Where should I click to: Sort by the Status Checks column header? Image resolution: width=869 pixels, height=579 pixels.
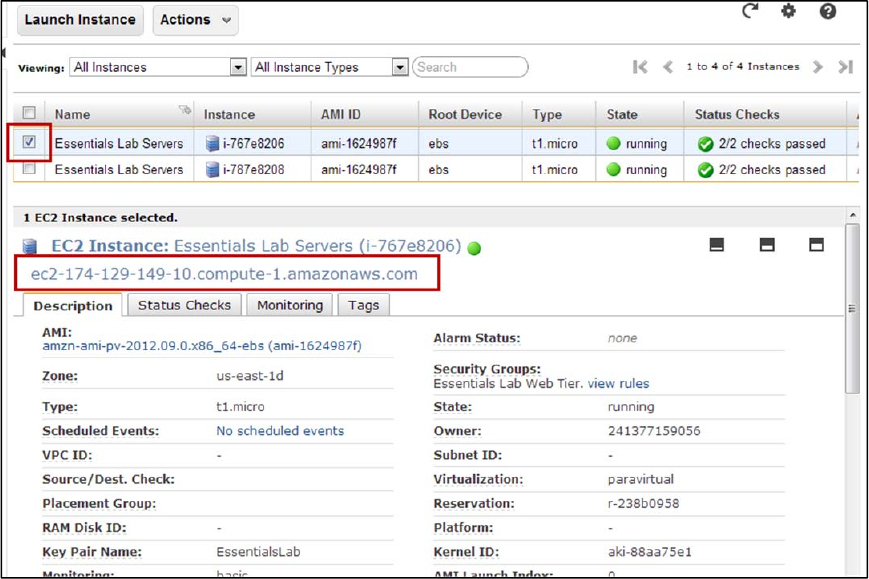(x=765, y=114)
